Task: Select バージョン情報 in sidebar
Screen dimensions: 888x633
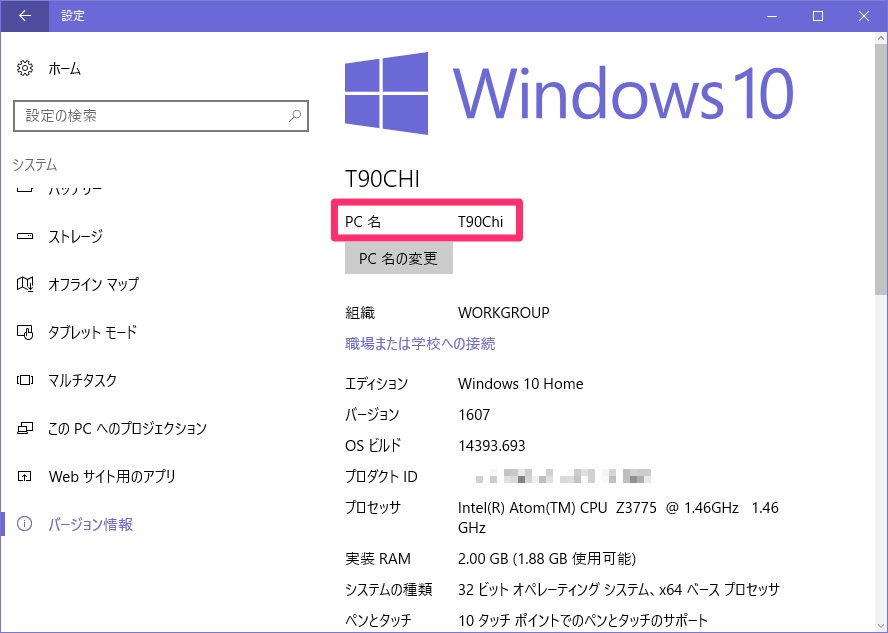Action: tap(91, 524)
